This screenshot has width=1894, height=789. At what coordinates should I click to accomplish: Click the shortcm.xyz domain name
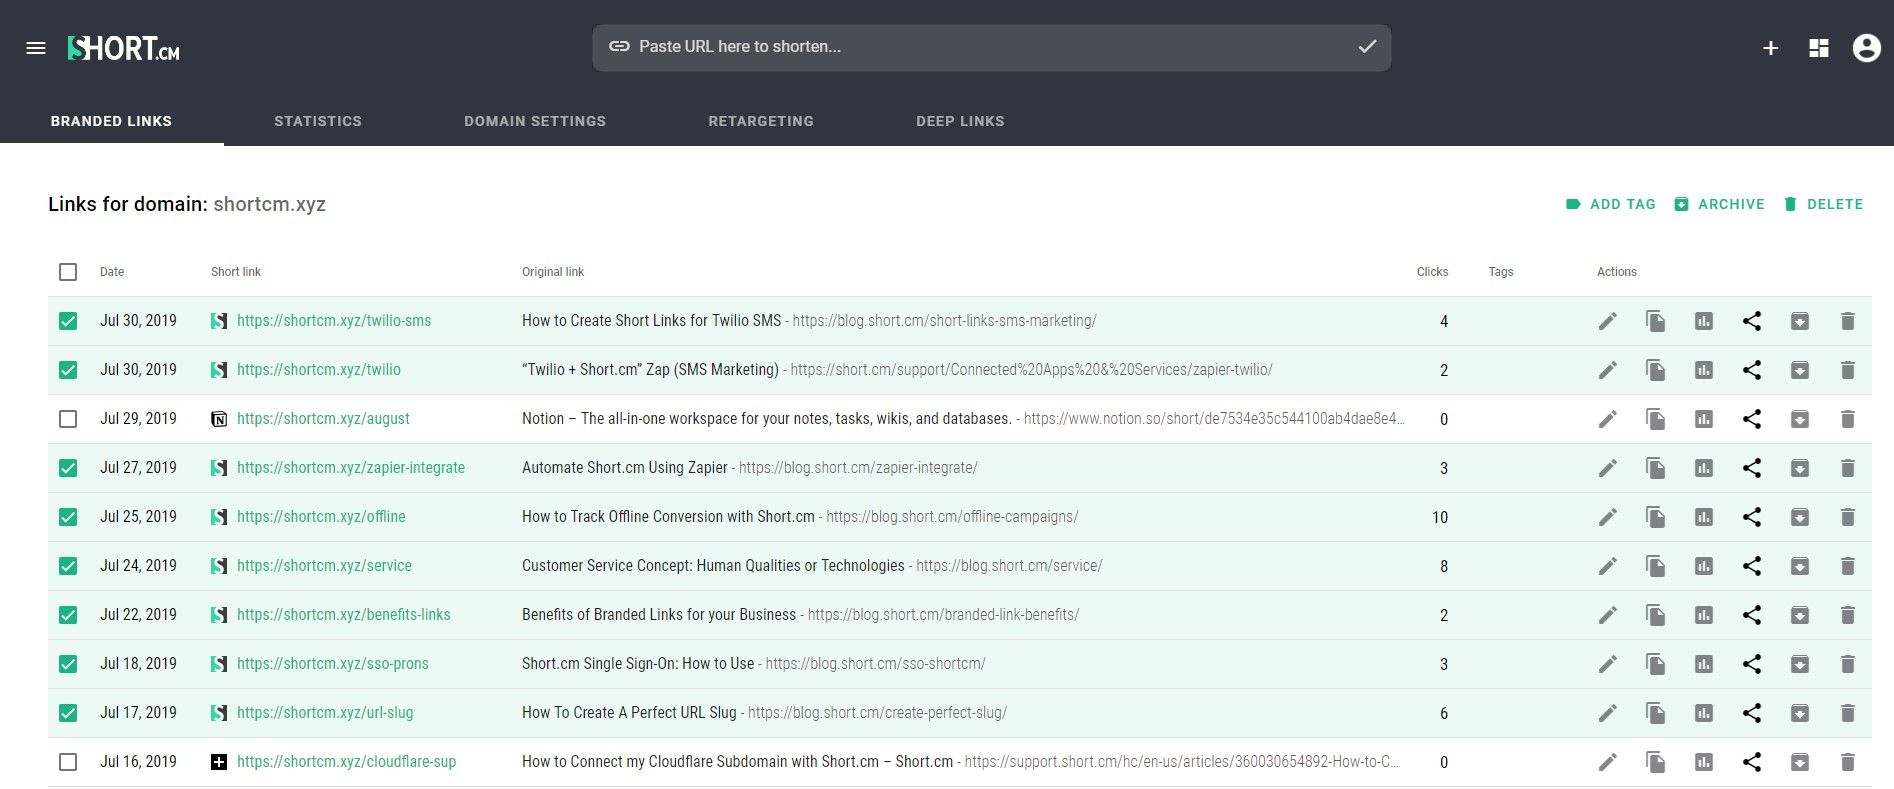coord(269,204)
